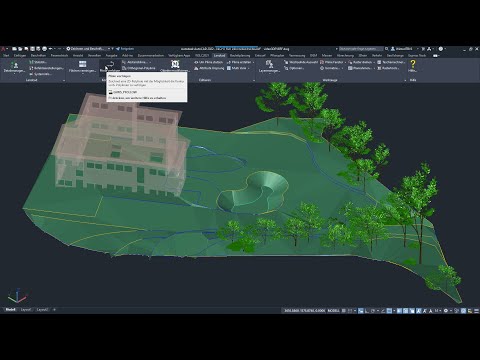Viewport: 480px width, 360px height.
Task: Cycle ribbon minimize state toggle button
Action: click(436, 55)
